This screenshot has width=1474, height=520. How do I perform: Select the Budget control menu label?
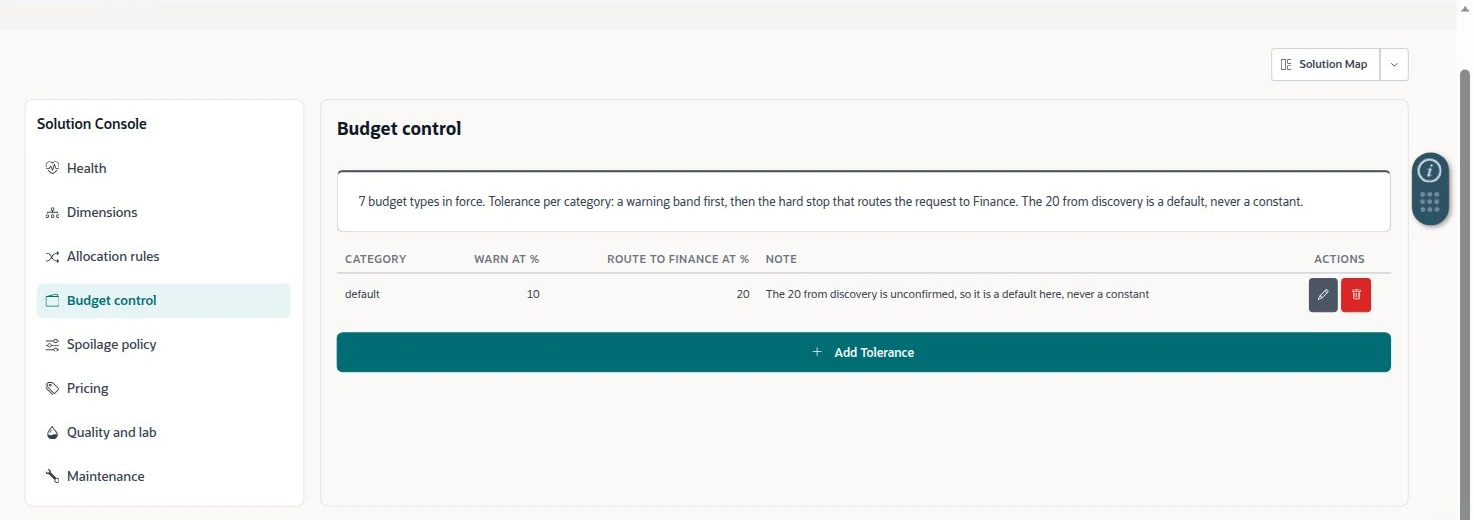(112, 300)
